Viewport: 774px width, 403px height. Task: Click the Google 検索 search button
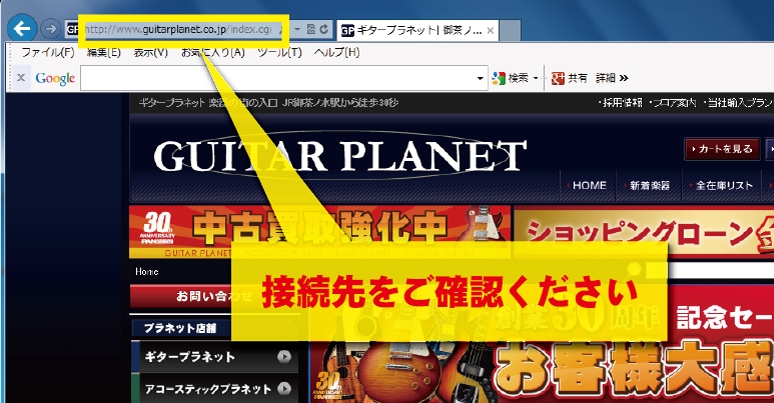510,78
